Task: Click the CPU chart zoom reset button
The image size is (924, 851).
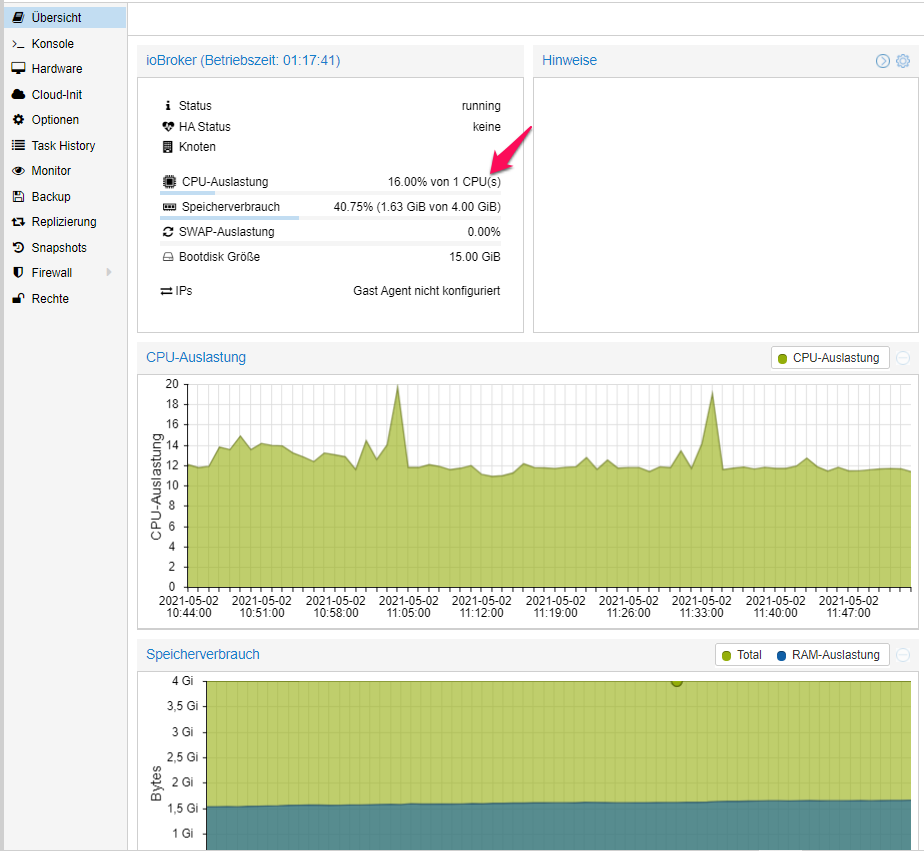Action: [903, 358]
